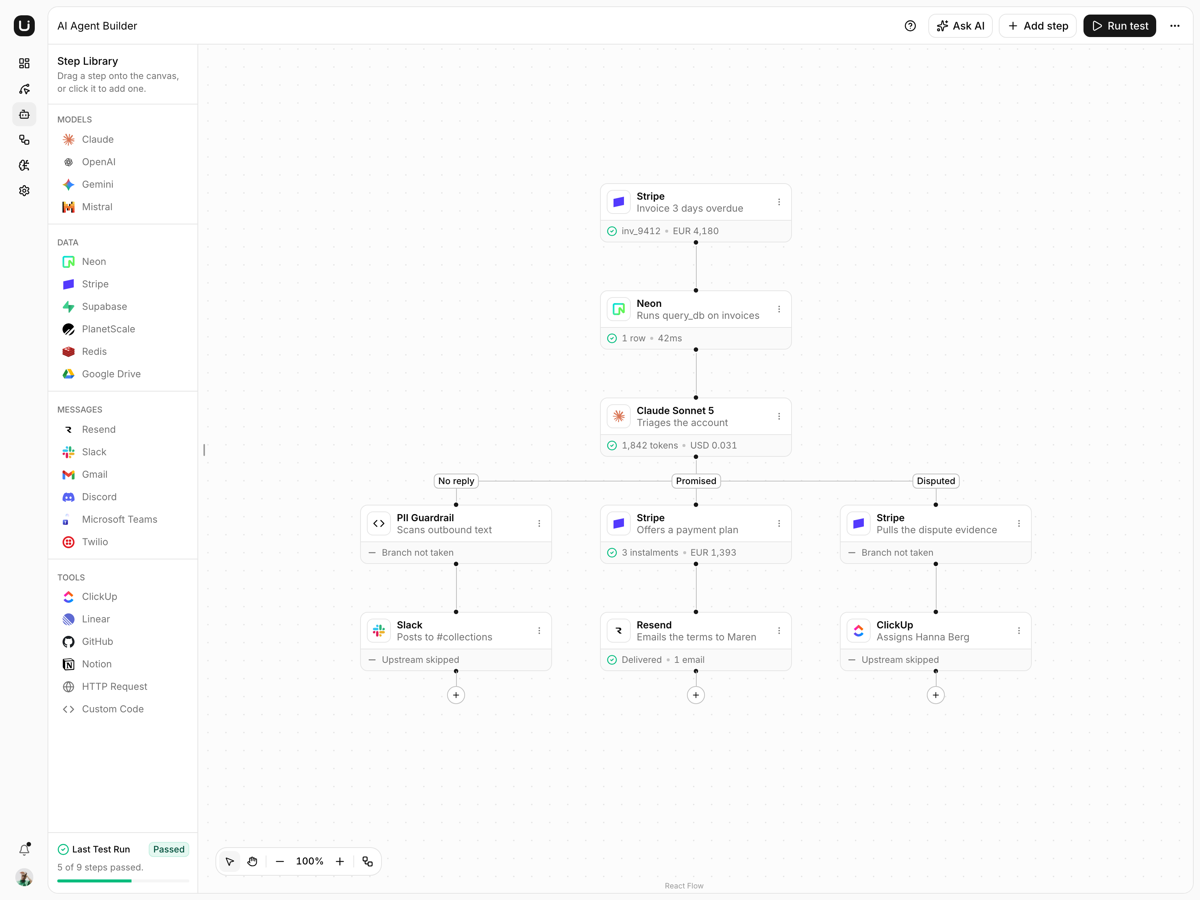1200x900 pixels.
Task: Open the brain icon in left rail
Action: pyautogui.click(x=24, y=165)
